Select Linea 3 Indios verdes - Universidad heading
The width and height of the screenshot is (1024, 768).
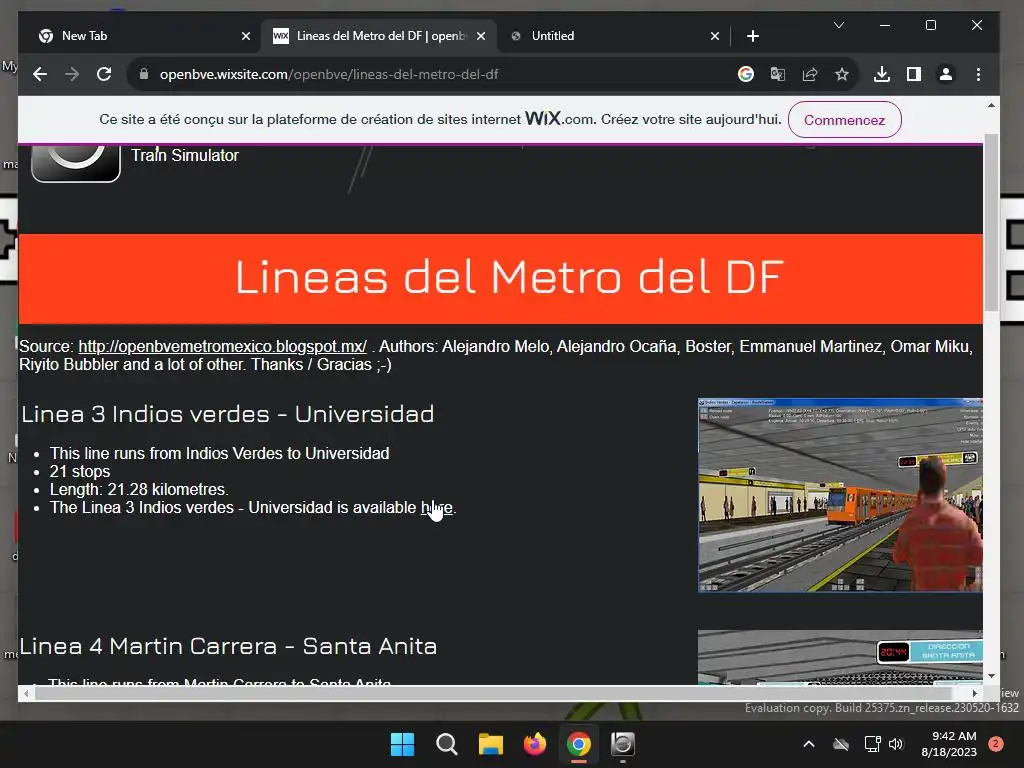[x=227, y=414]
